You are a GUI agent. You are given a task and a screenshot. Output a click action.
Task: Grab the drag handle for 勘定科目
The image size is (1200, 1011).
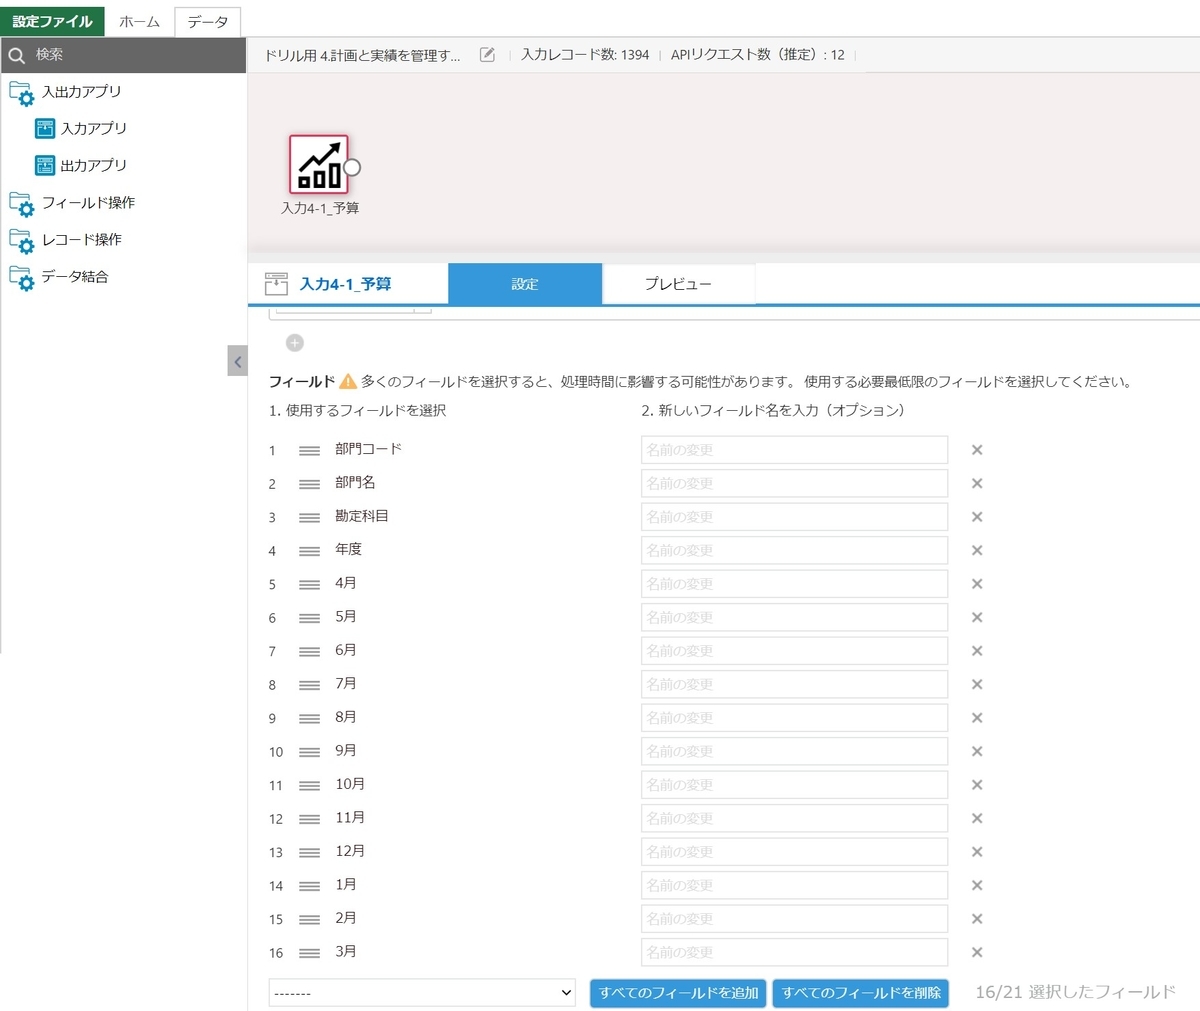[309, 518]
